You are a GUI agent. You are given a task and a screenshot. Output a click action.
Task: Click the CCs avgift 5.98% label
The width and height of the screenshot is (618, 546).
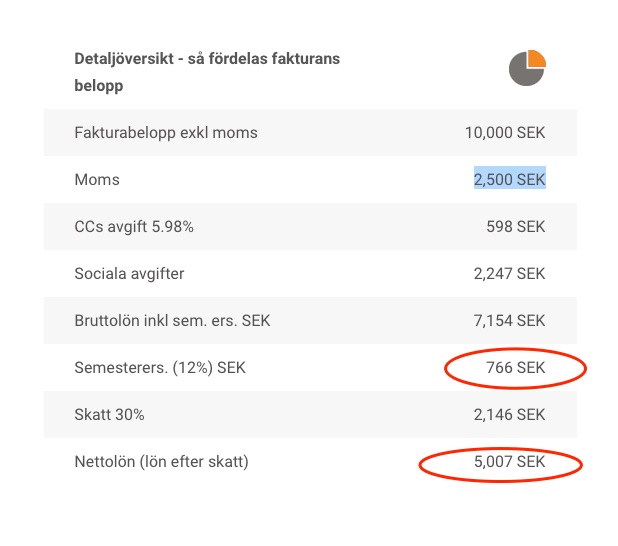(x=134, y=227)
